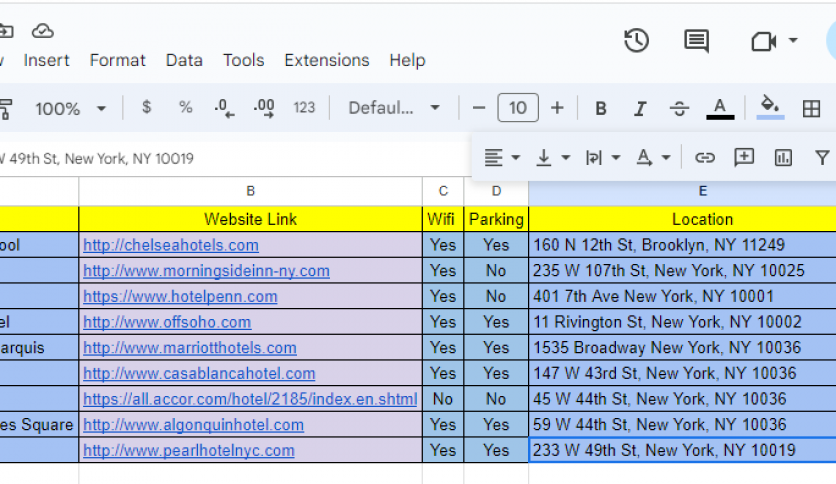Open the morningsideinn-ny.com link

click(206, 271)
